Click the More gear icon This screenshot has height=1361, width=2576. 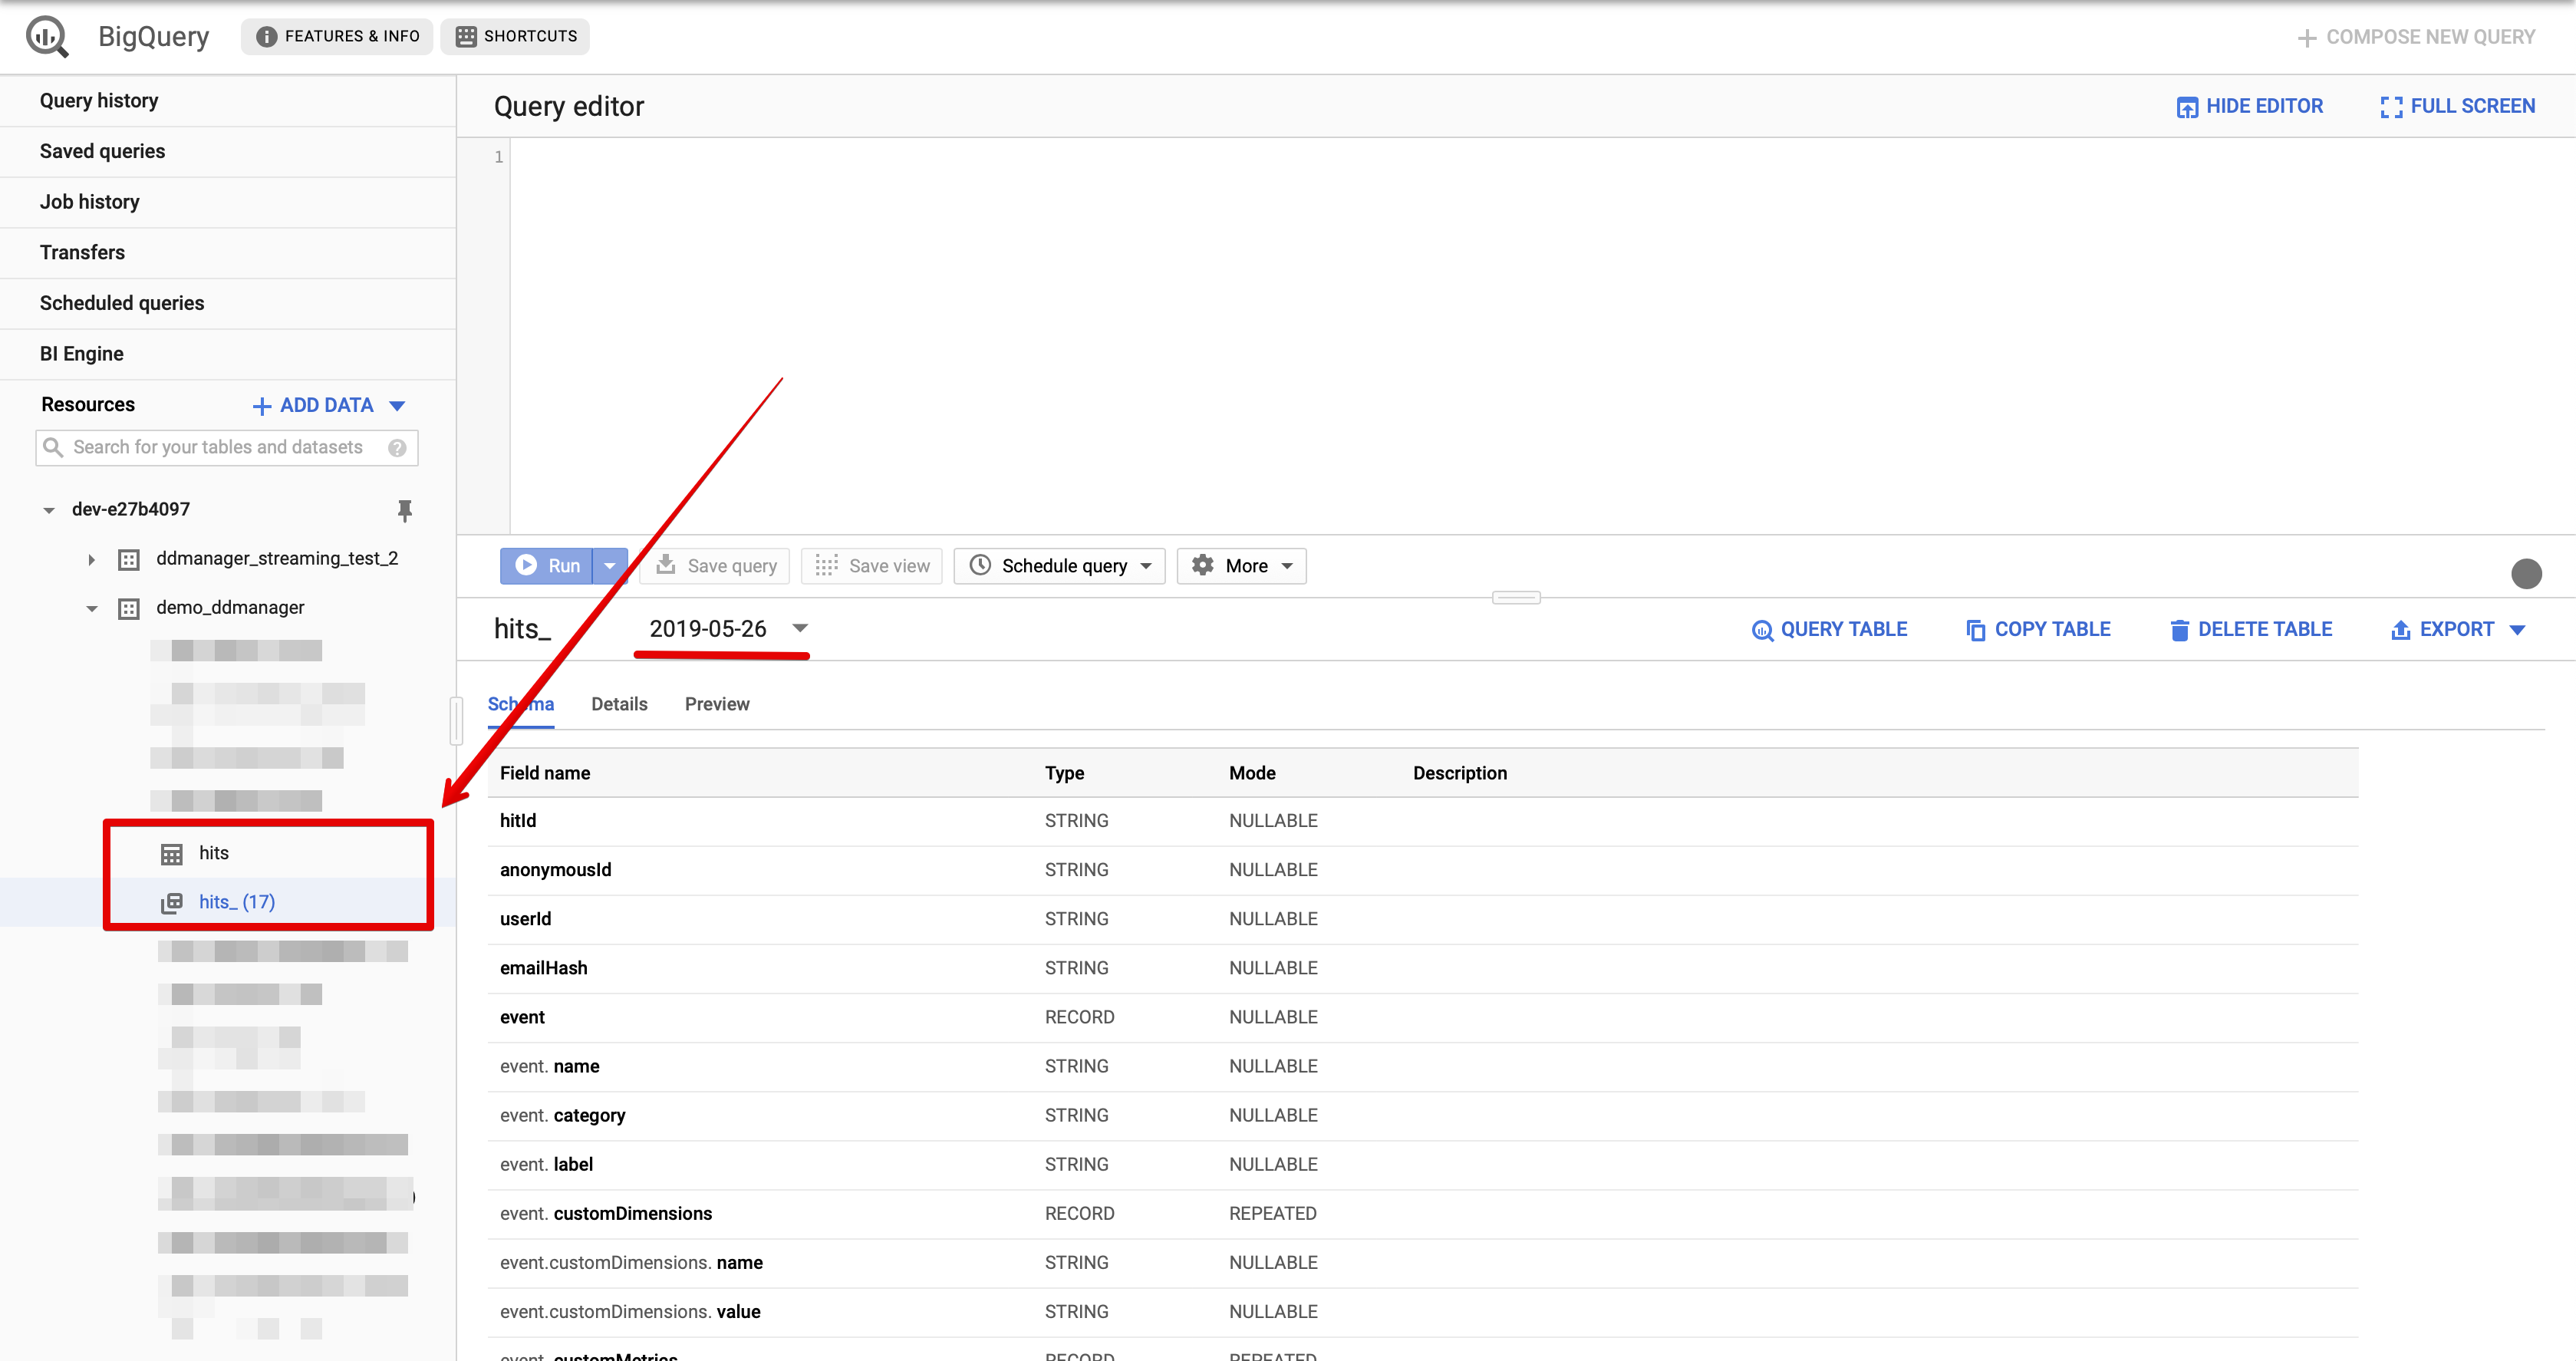tap(1202, 565)
